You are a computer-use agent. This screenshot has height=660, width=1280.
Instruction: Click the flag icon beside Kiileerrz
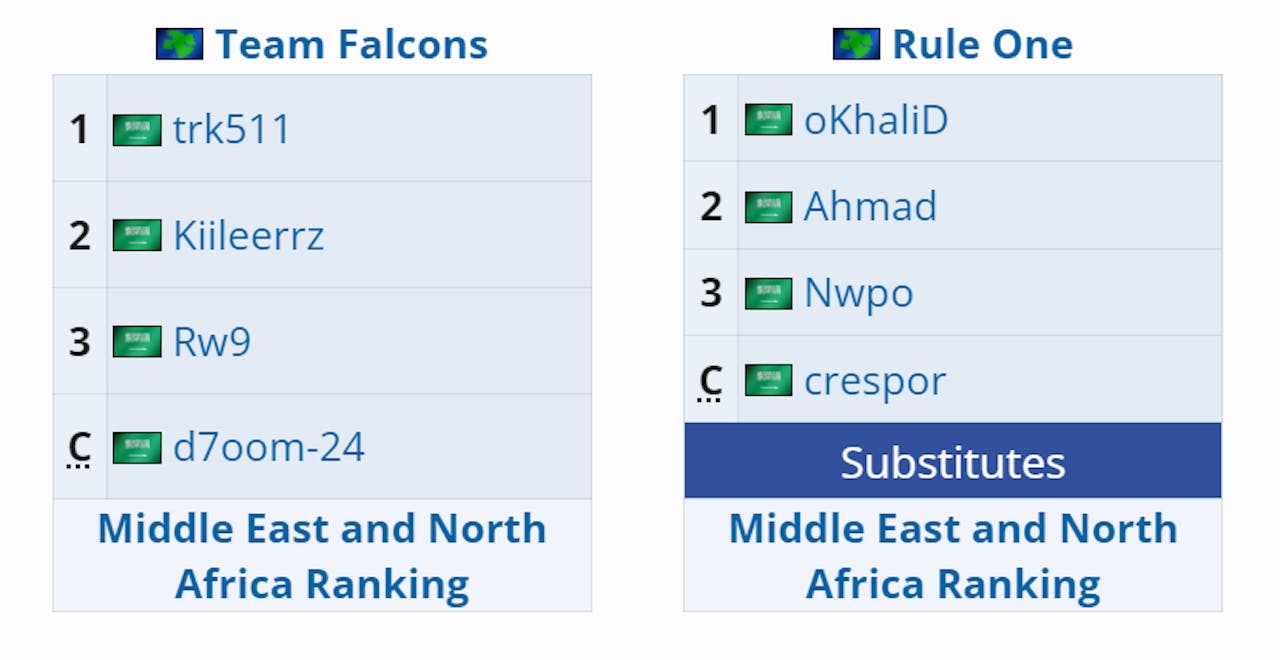[x=137, y=236]
